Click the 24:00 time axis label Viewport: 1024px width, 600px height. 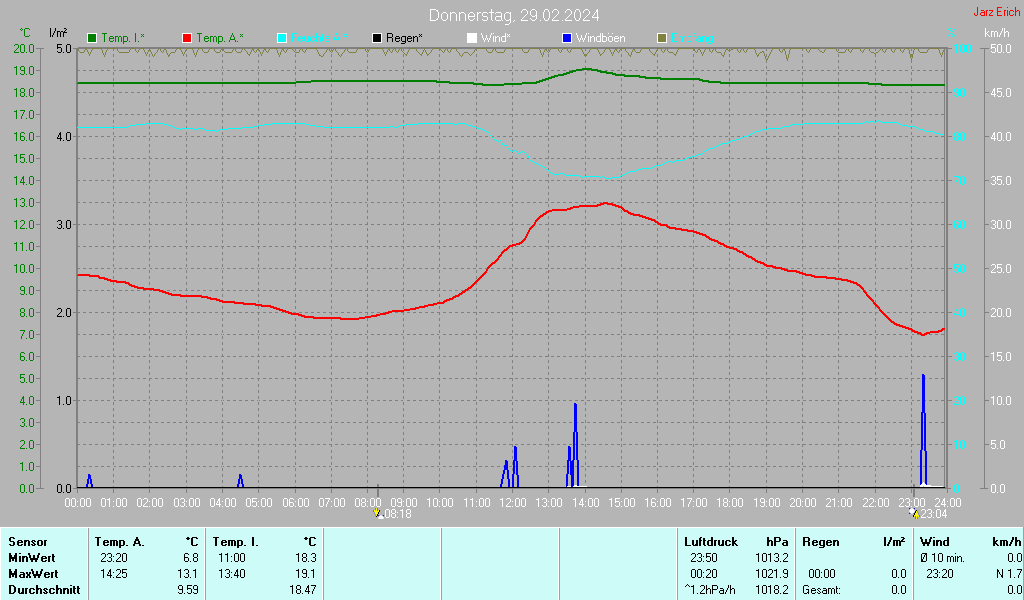948,503
